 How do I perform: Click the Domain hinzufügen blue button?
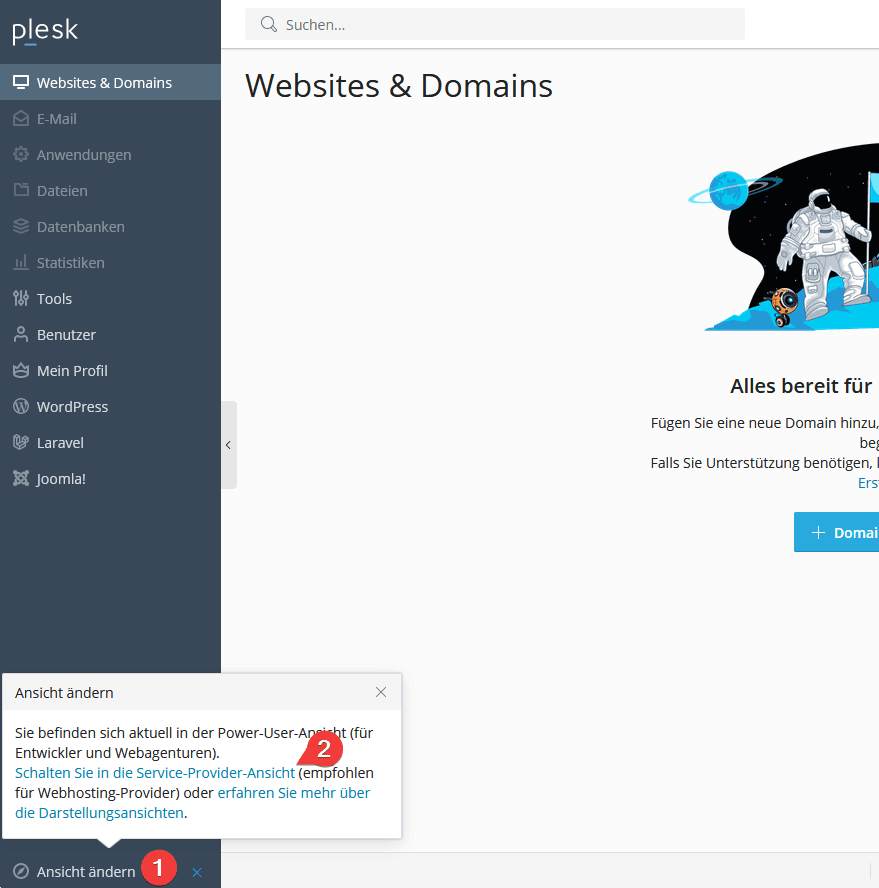tap(837, 532)
